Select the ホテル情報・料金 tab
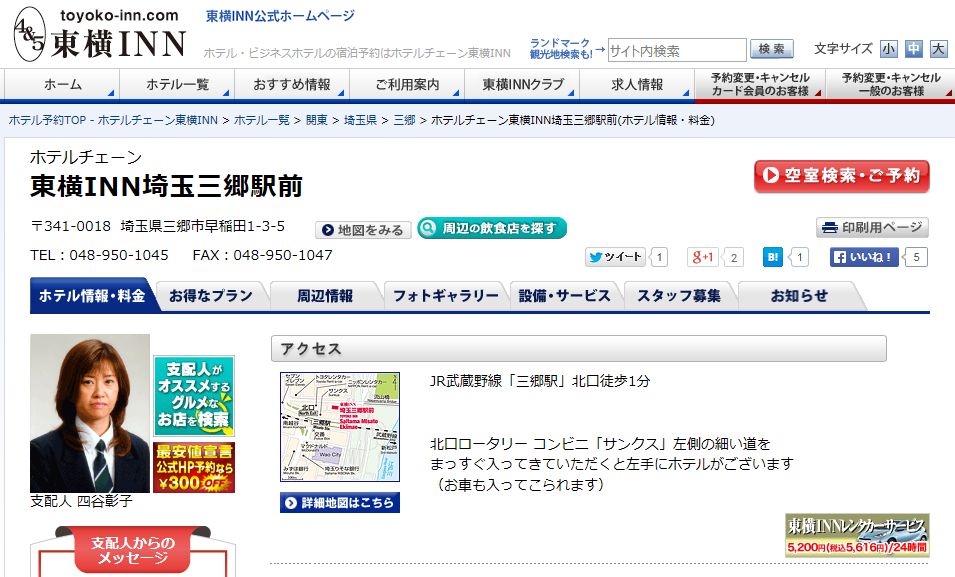Viewport: 955px width, 577px height. click(93, 296)
